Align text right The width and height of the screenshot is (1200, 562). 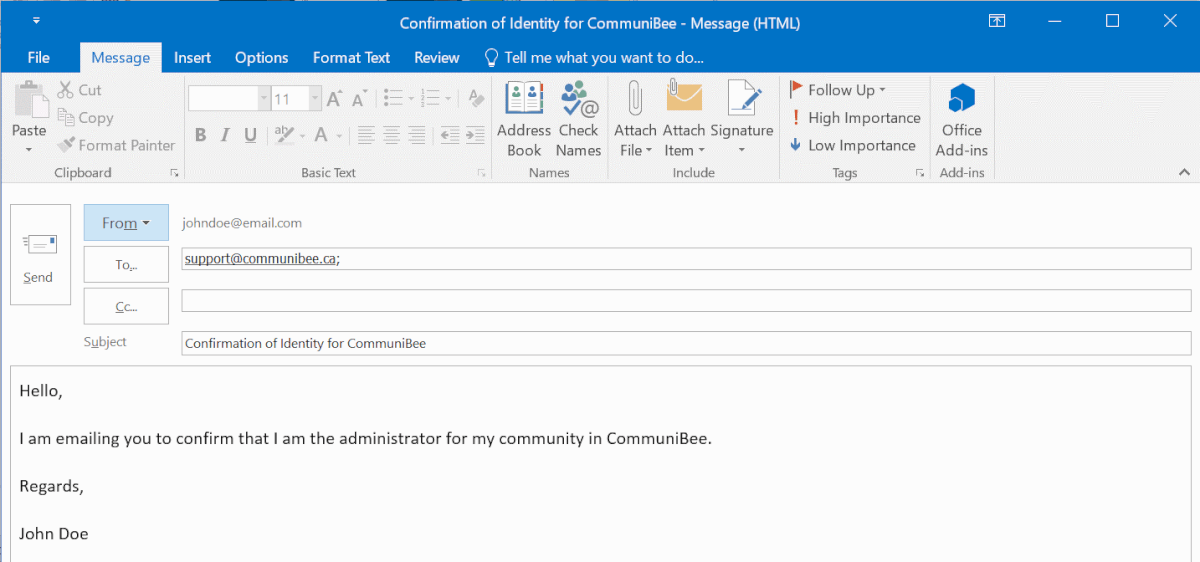tap(416, 134)
